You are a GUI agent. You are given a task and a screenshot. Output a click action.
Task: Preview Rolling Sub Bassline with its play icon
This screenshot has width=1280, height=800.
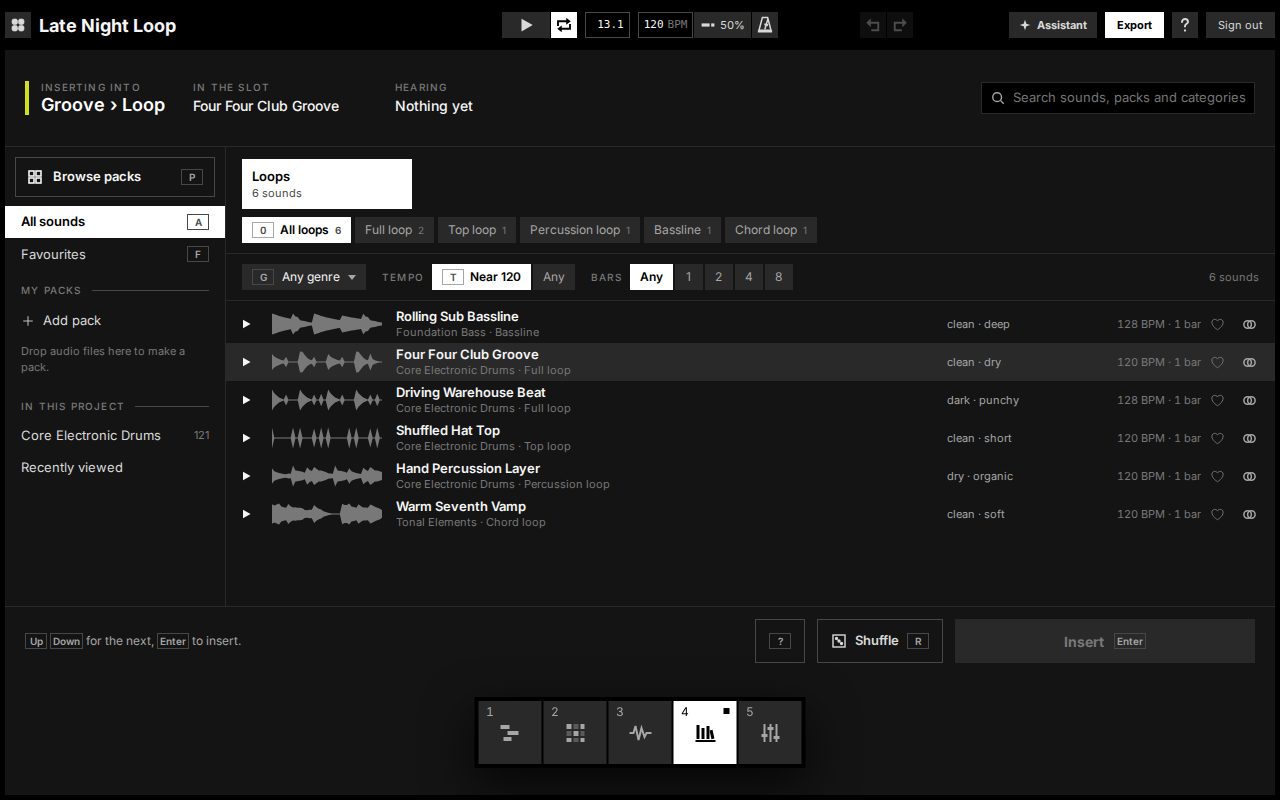(247, 324)
